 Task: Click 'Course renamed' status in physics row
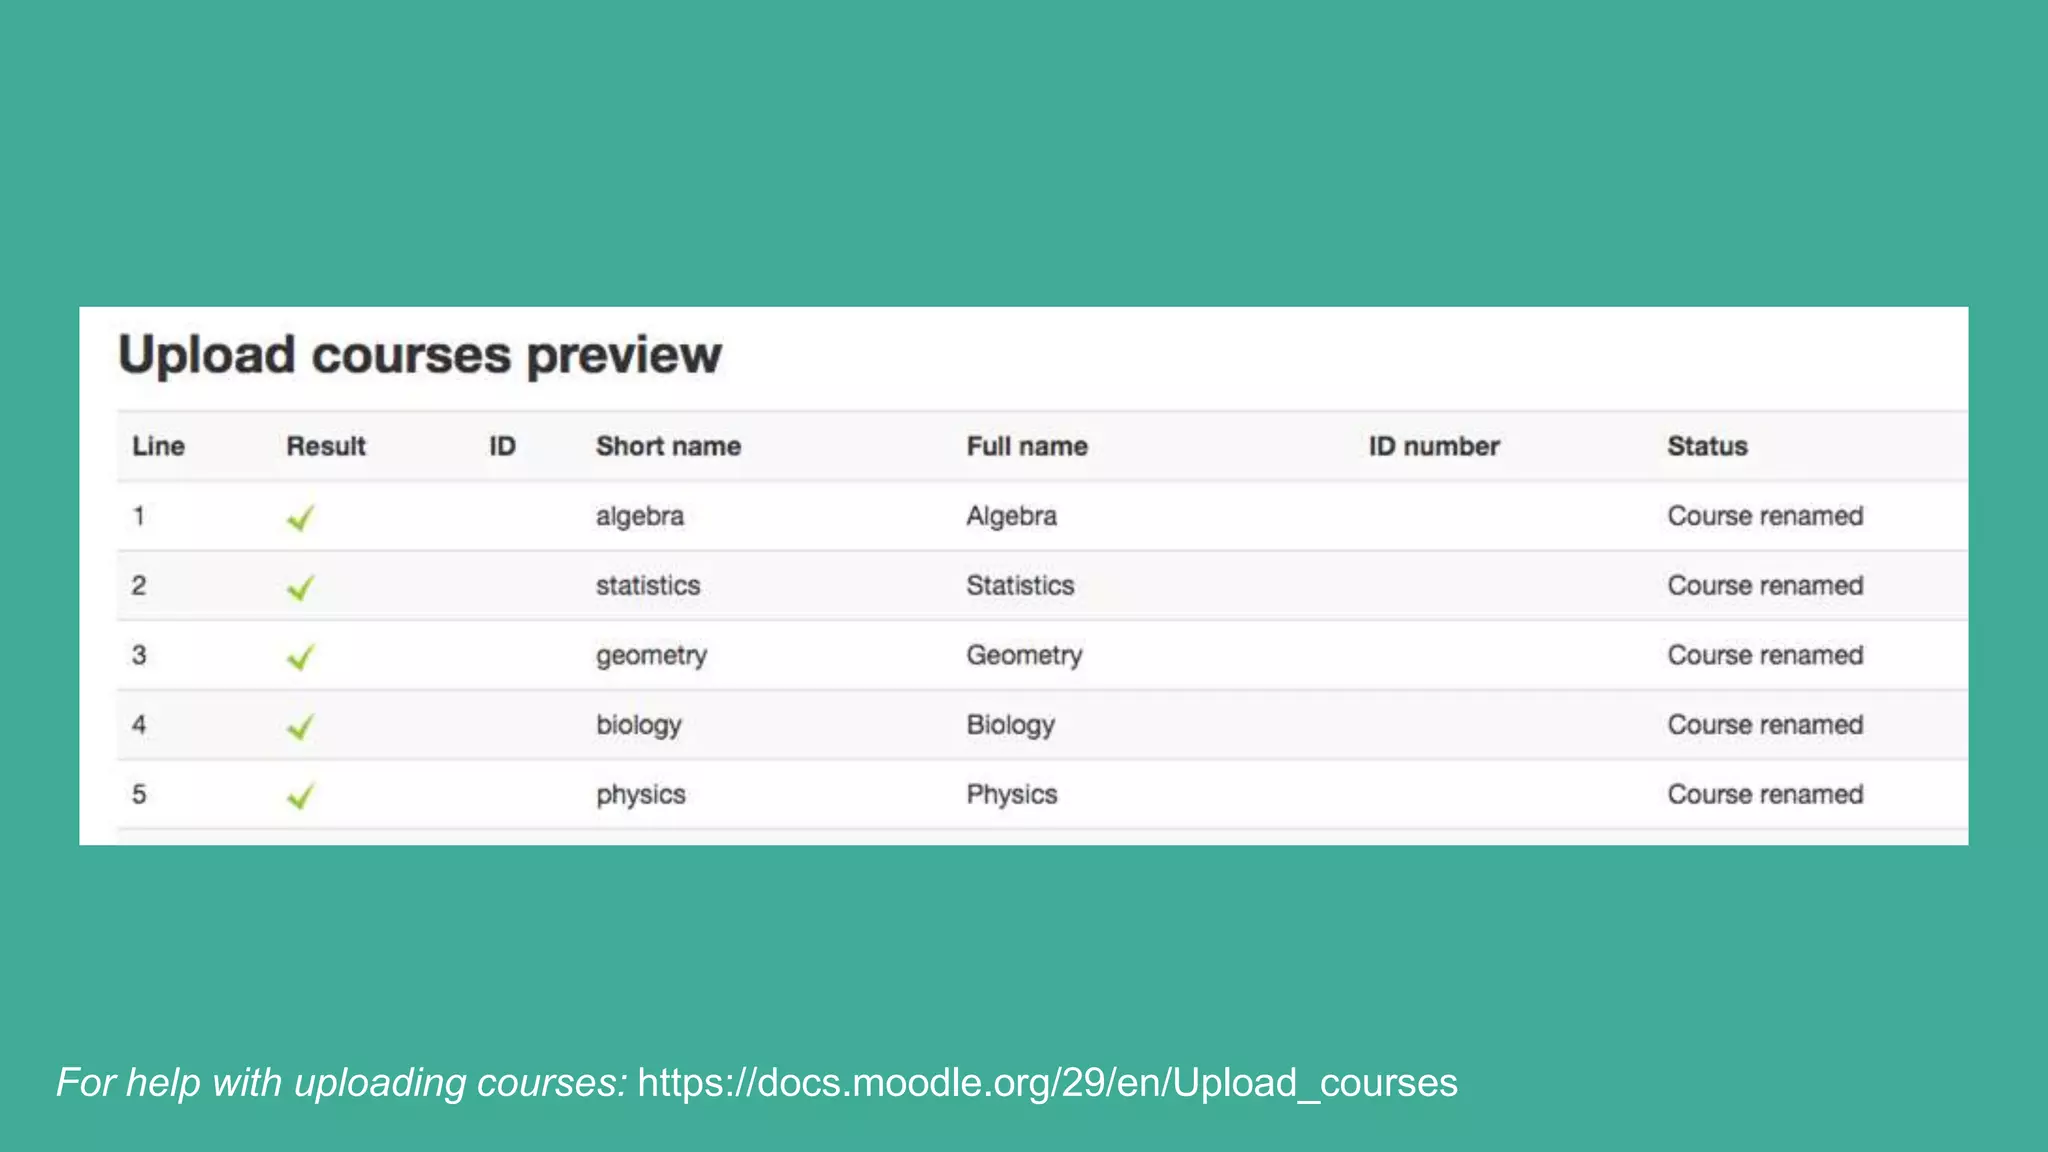point(1765,794)
